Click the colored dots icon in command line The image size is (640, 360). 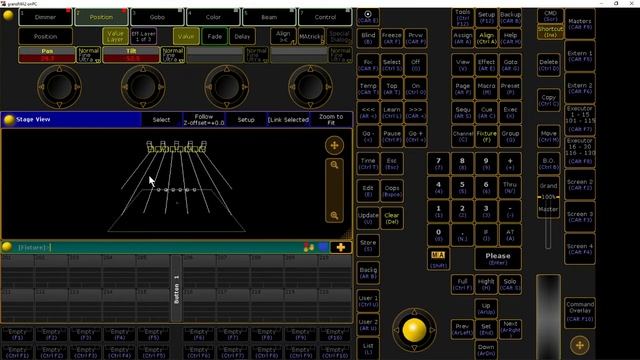click(309, 247)
